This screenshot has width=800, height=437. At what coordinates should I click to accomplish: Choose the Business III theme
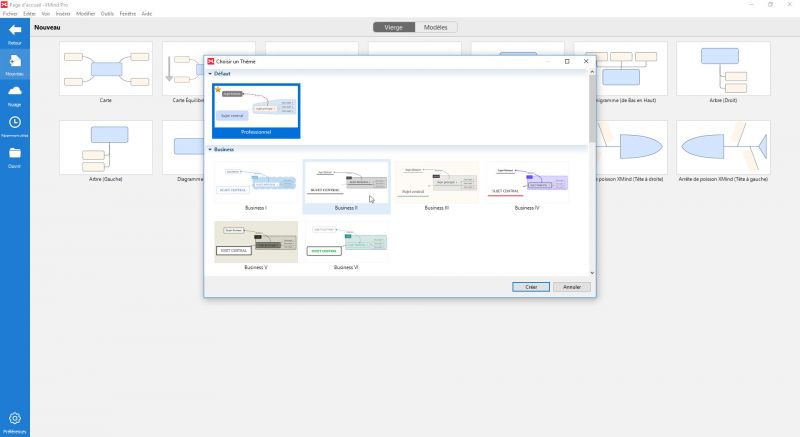pos(437,186)
